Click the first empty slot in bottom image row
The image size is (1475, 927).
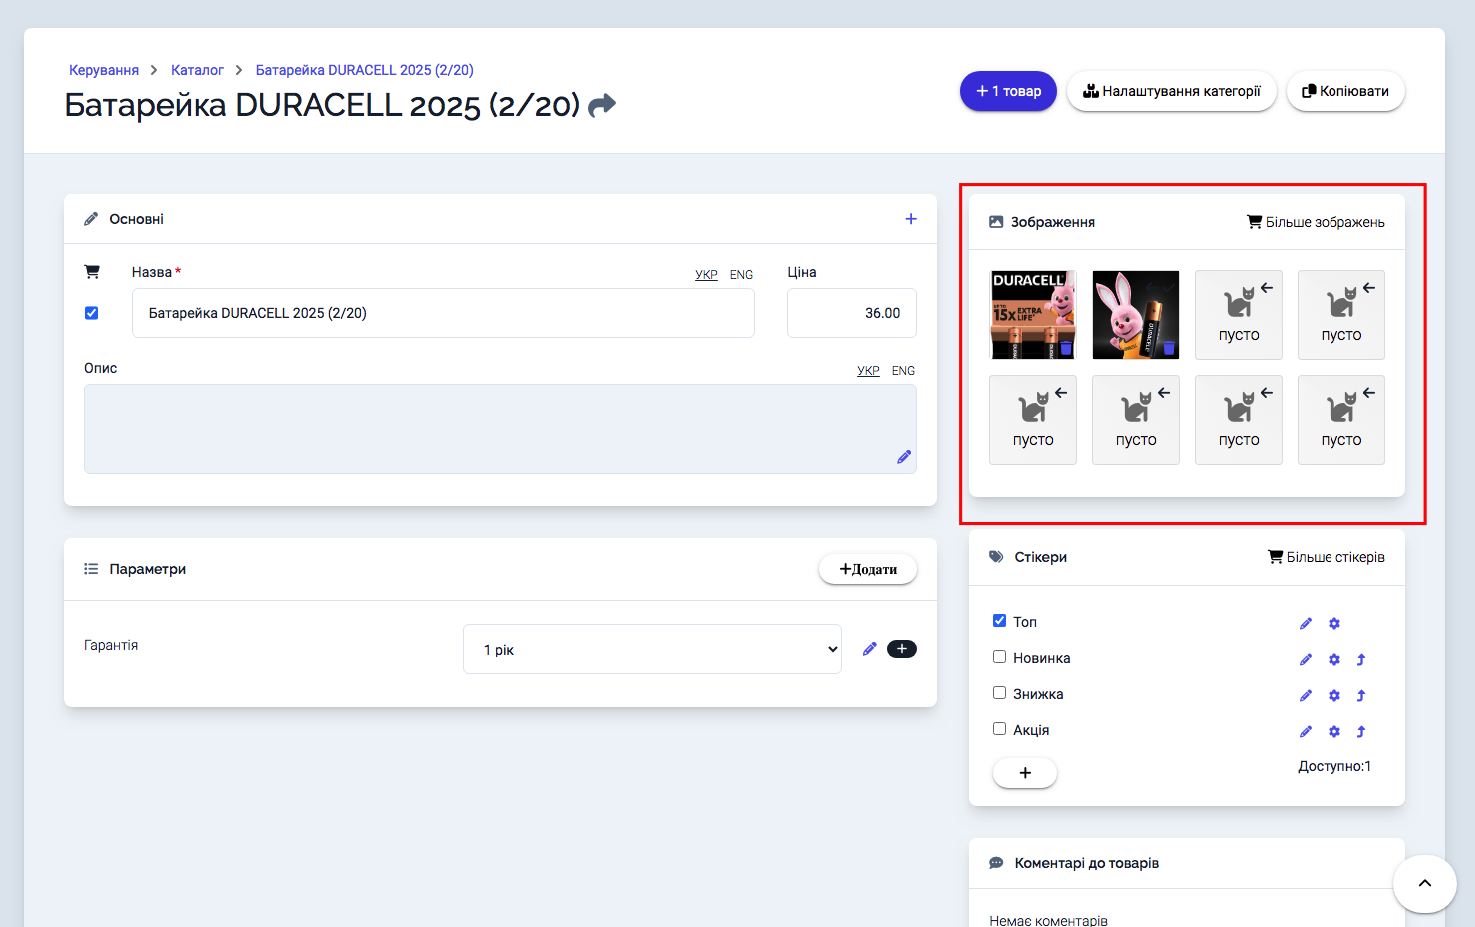pos(1033,420)
